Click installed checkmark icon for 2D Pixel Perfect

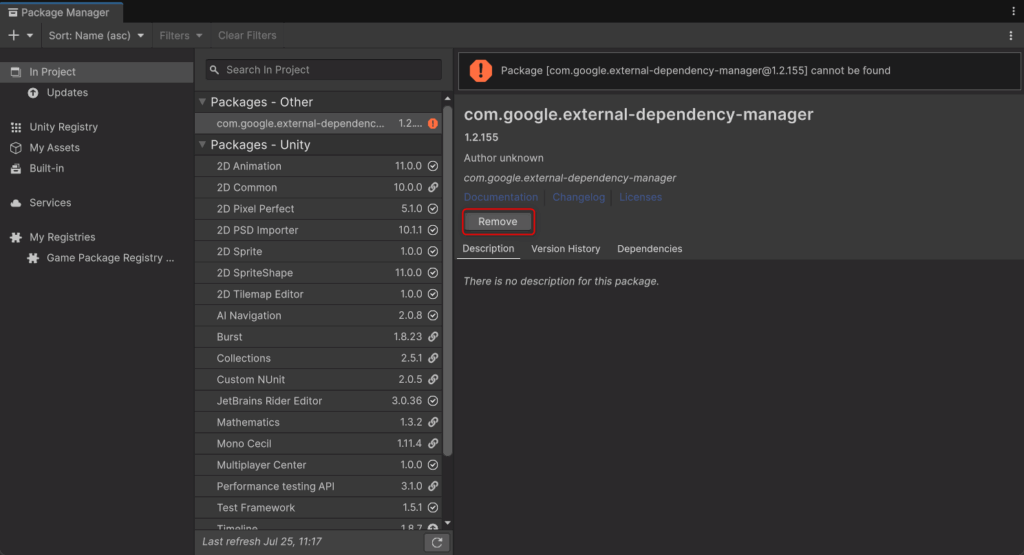pyautogui.click(x=433, y=209)
